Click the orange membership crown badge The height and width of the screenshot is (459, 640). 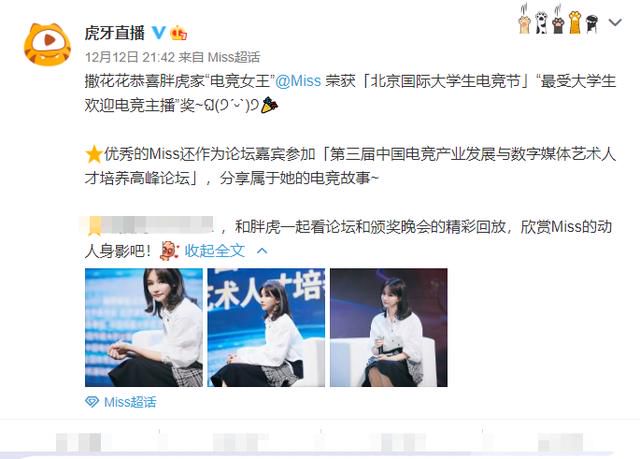(178, 33)
